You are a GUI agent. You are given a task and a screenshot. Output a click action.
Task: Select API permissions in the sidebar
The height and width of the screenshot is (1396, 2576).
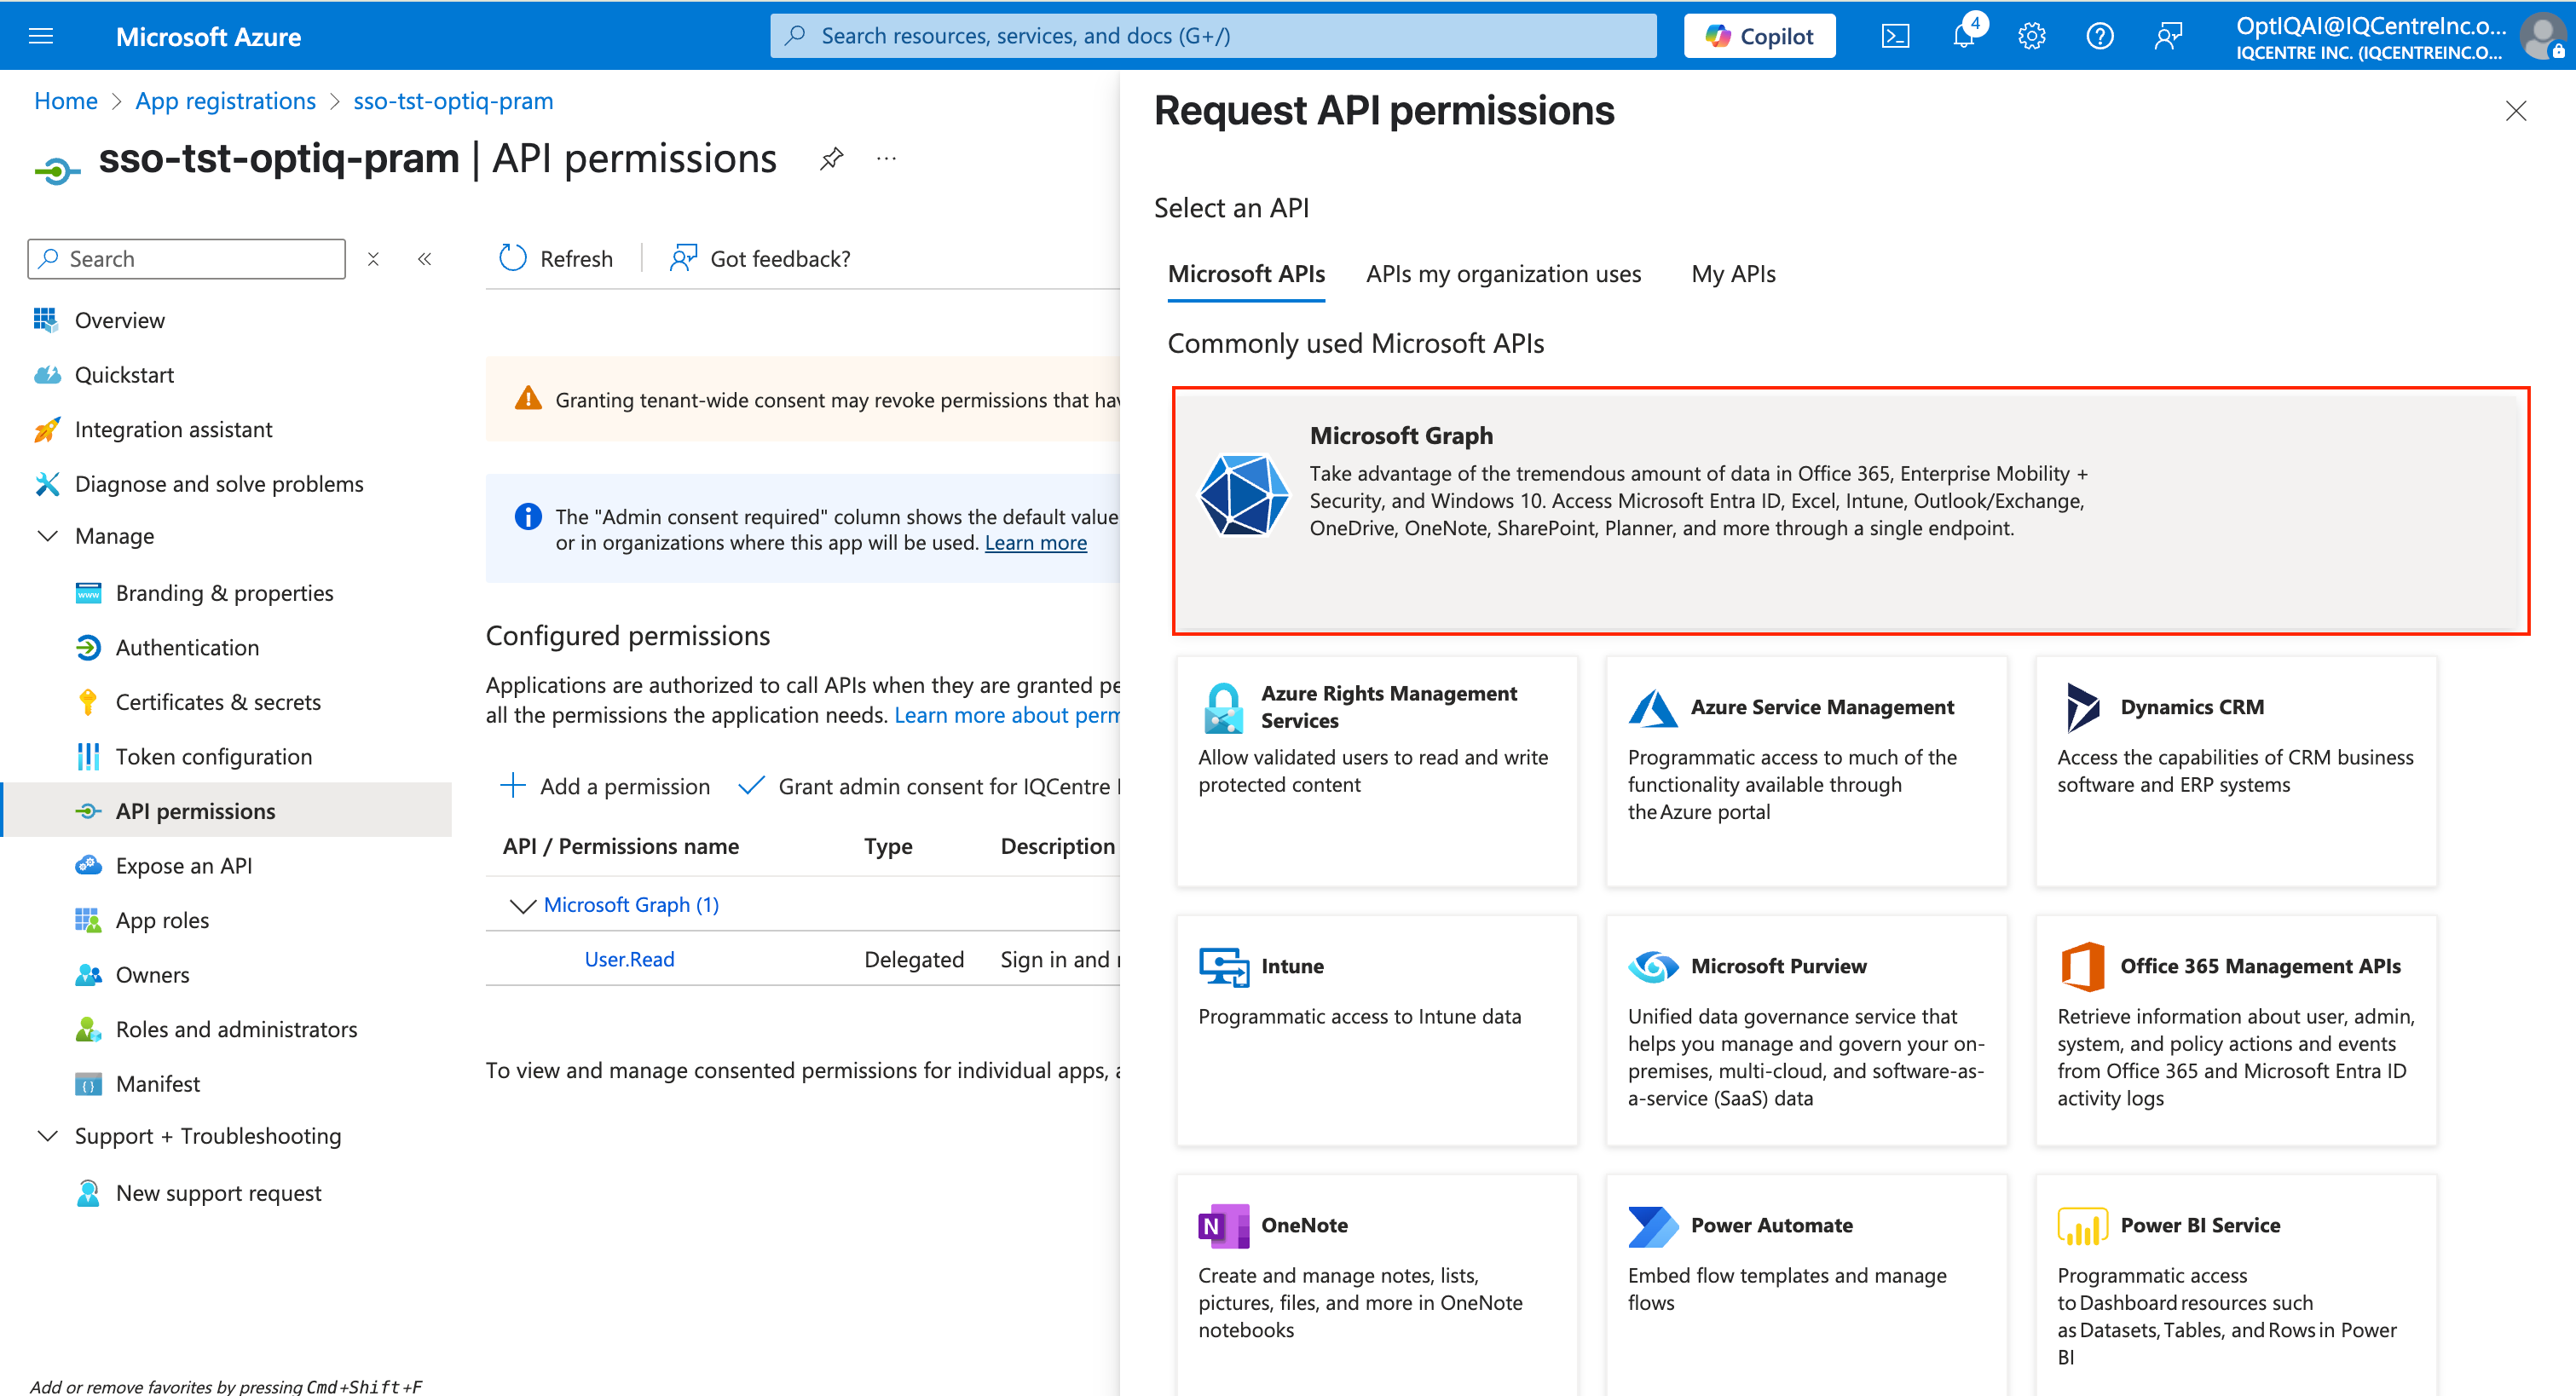(x=226, y=811)
